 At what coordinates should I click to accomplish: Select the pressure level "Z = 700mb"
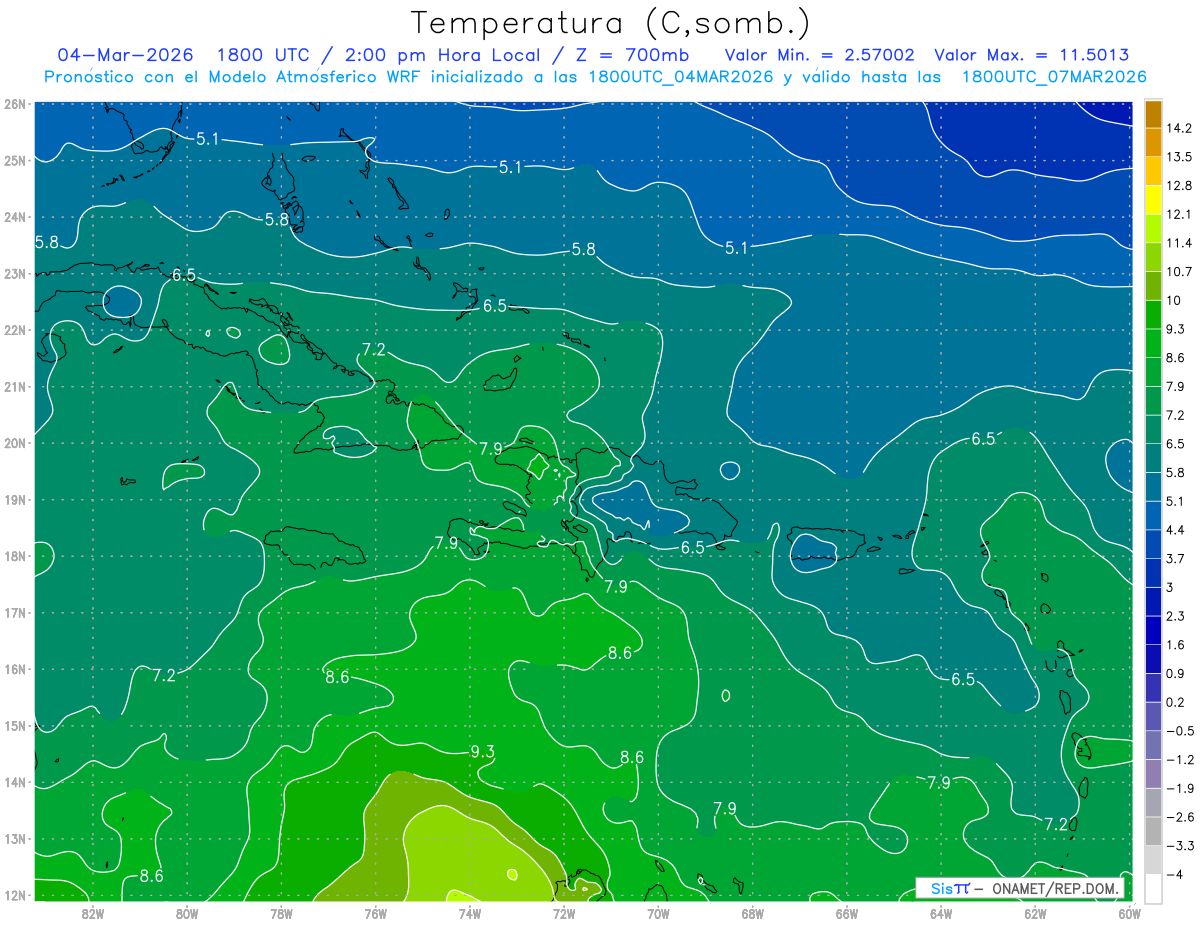pos(632,55)
